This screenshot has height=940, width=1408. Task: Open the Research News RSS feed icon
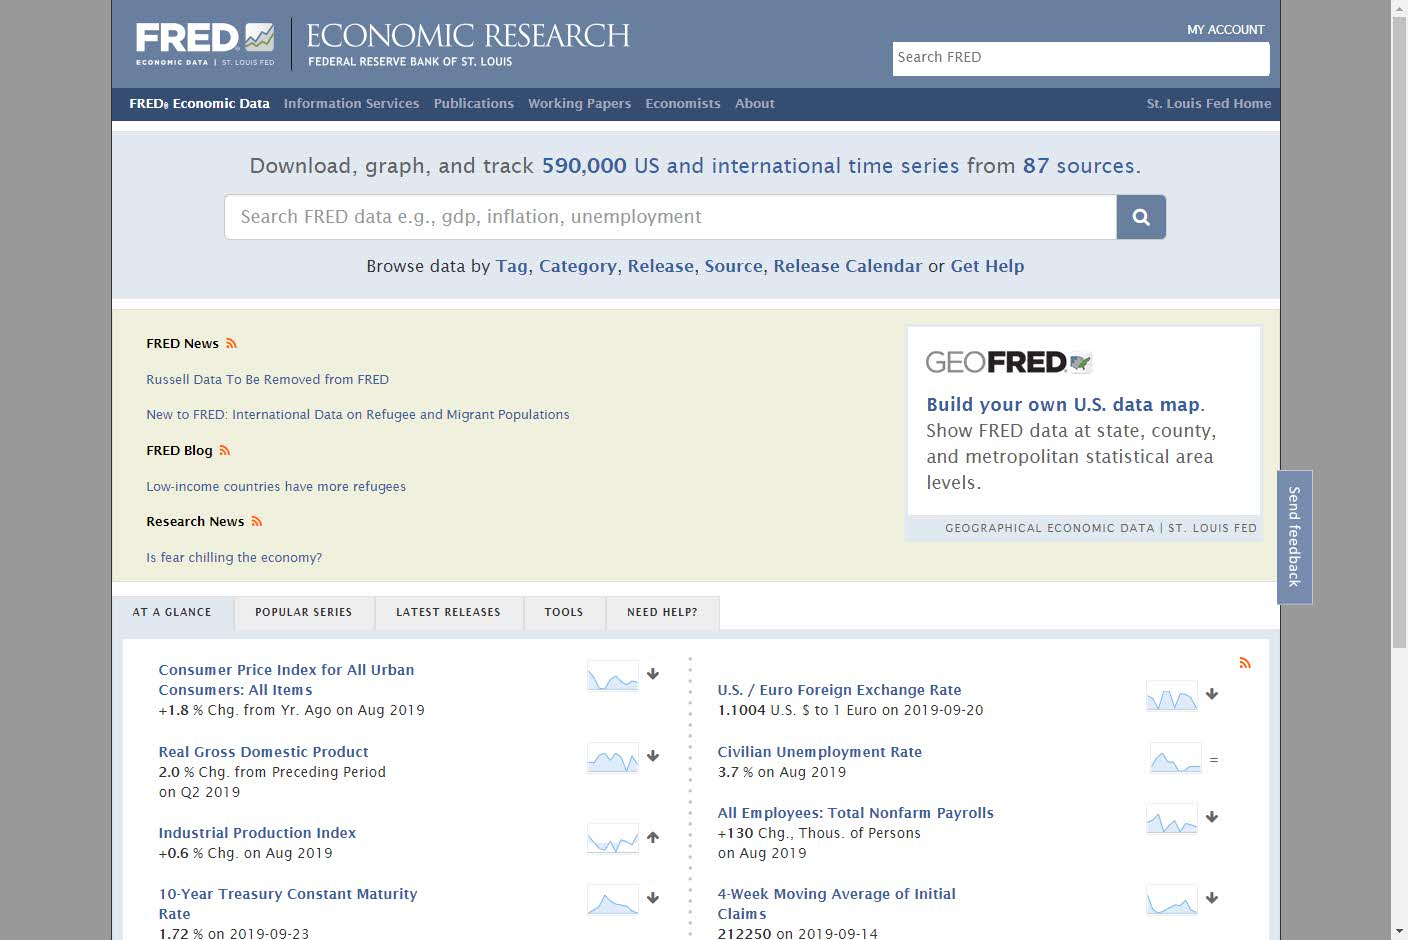tap(257, 521)
